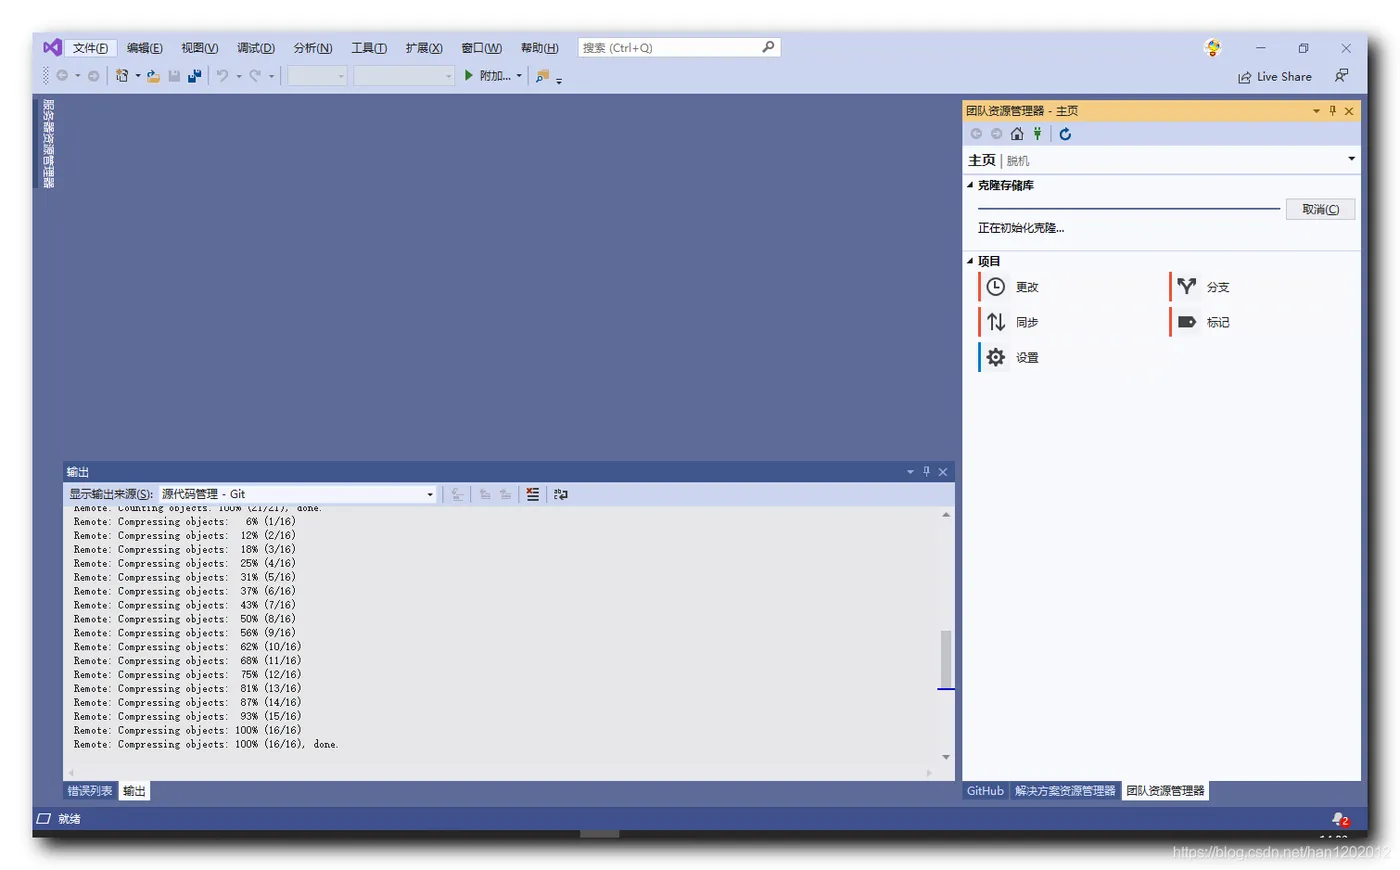
Task: Open the solution platforms combo box
Action: [x=404, y=76]
